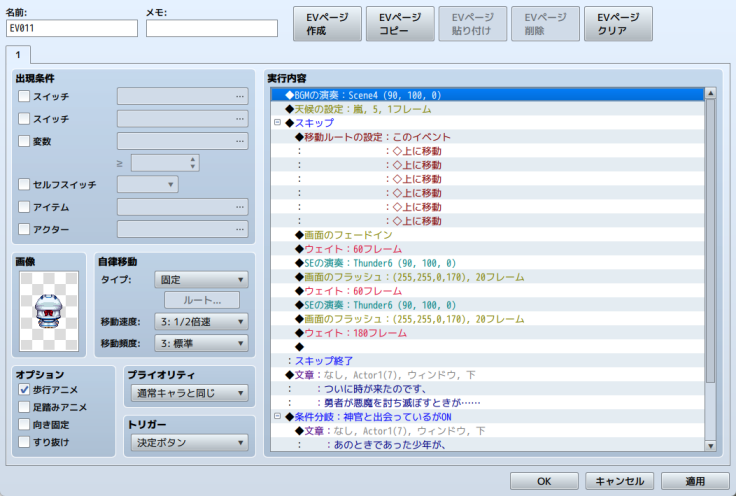
Task: Collapse the スキップ command block
Action: (x=278, y=123)
